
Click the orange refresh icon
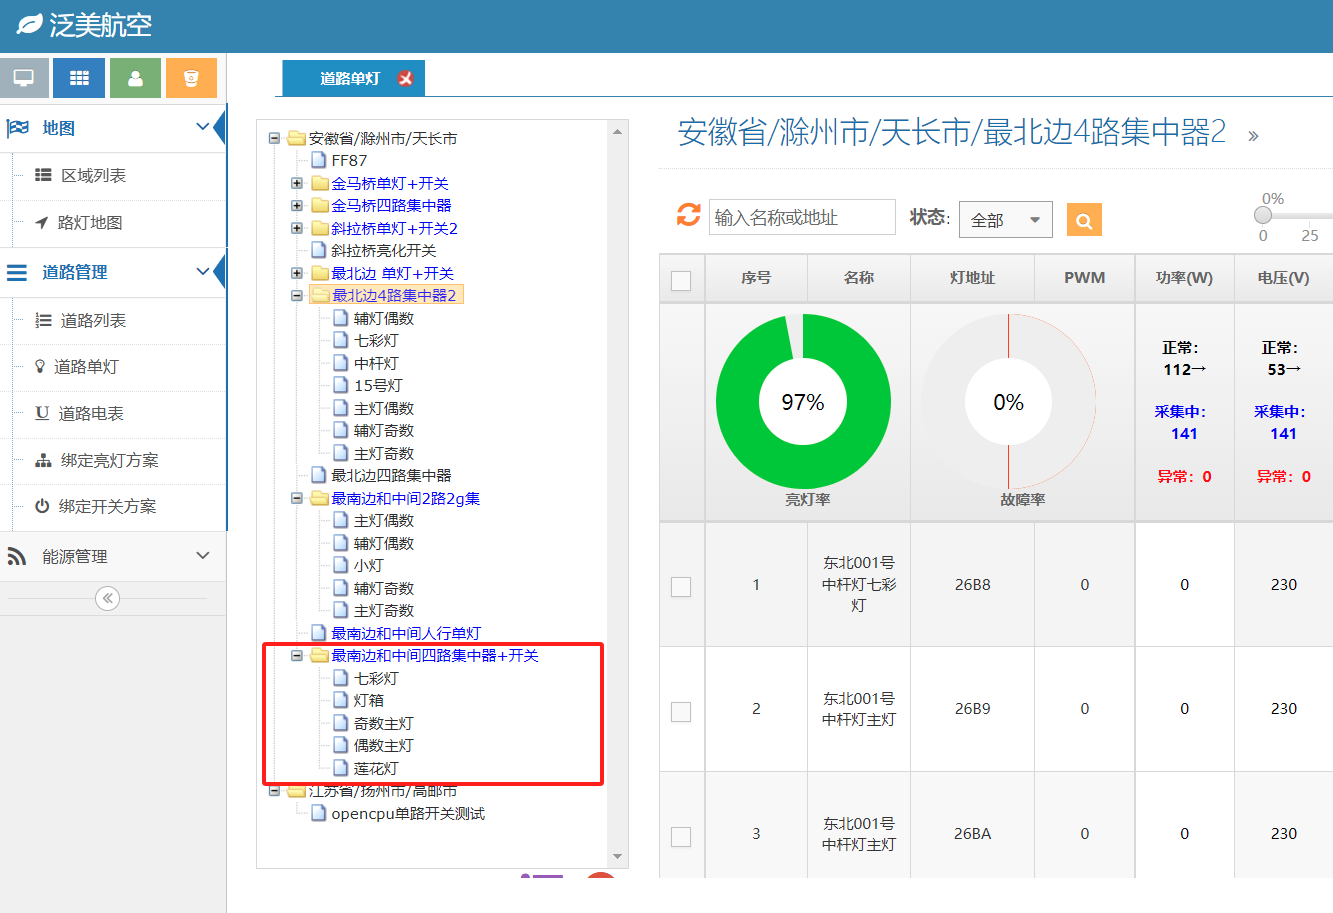tap(688, 215)
